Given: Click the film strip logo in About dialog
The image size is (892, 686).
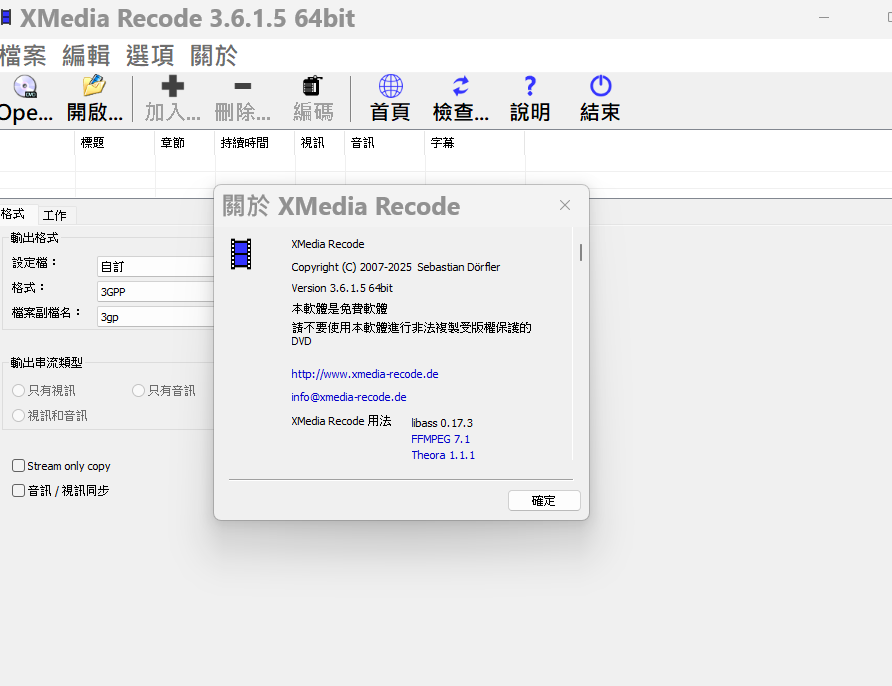Looking at the screenshot, I should (x=241, y=254).
